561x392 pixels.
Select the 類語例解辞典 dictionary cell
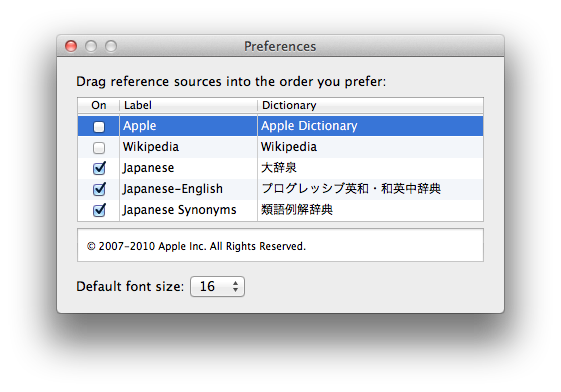point(370,210)
